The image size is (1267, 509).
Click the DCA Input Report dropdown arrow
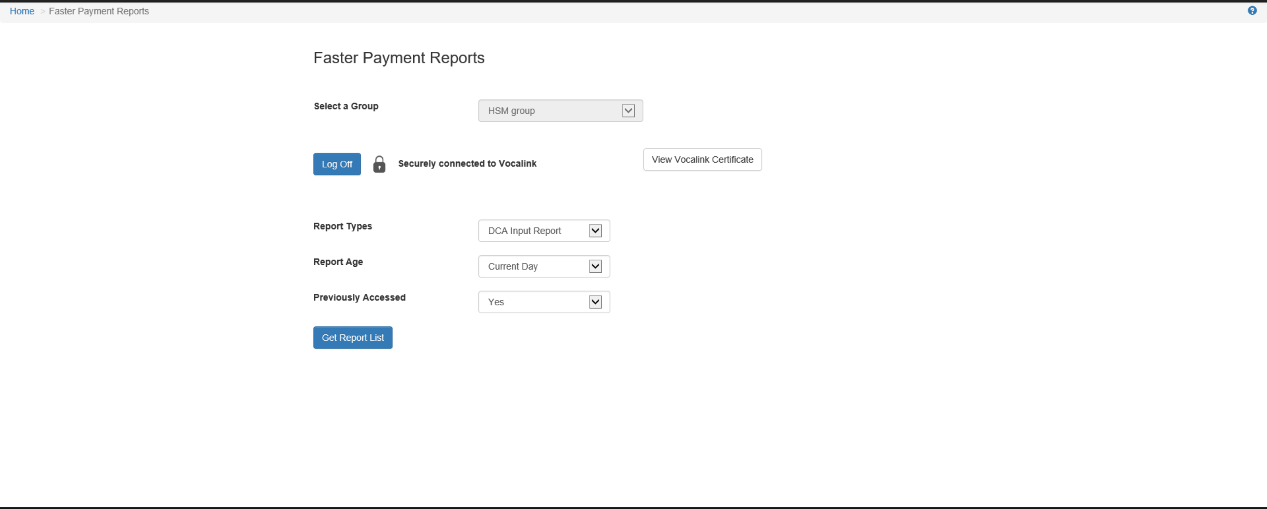coord(595,231)
